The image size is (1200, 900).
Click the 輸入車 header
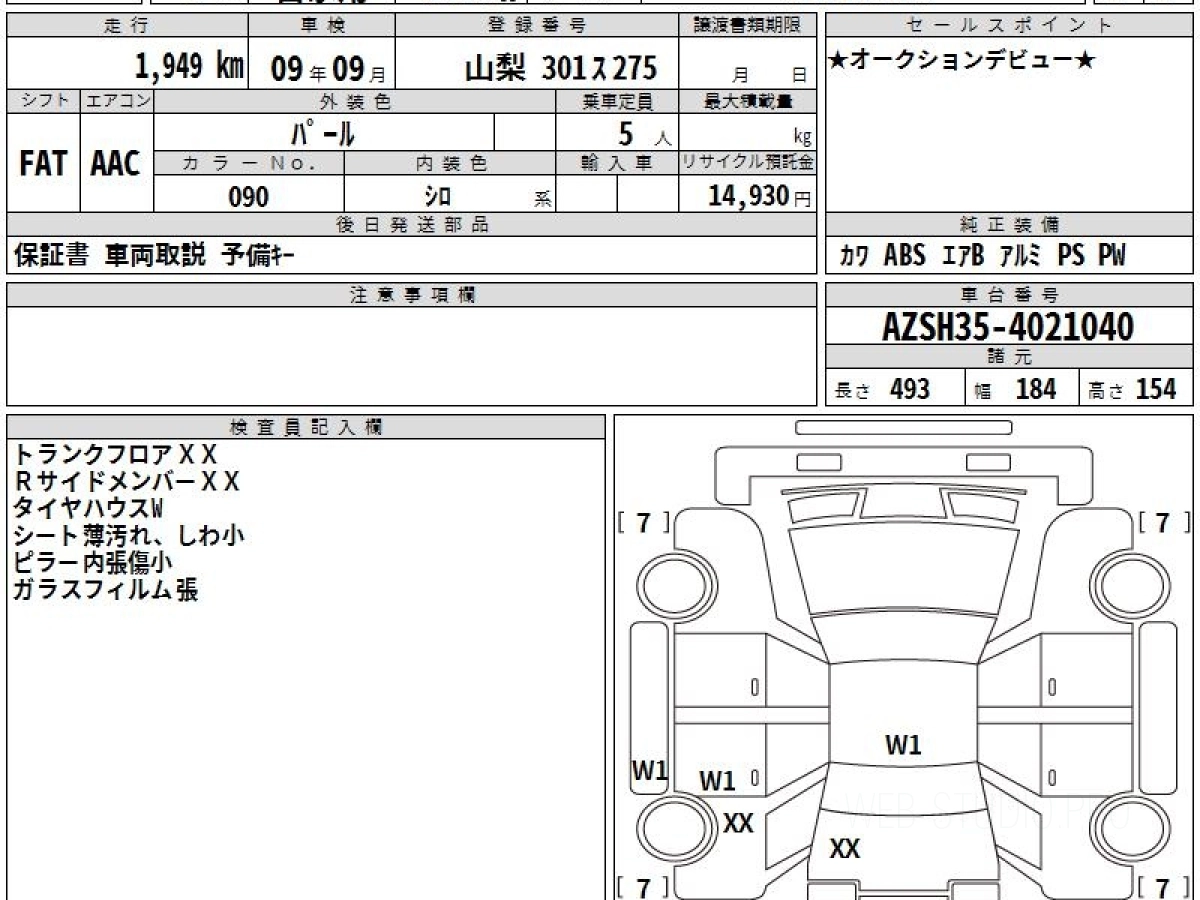pyautogui.click(x=617, y=164)
